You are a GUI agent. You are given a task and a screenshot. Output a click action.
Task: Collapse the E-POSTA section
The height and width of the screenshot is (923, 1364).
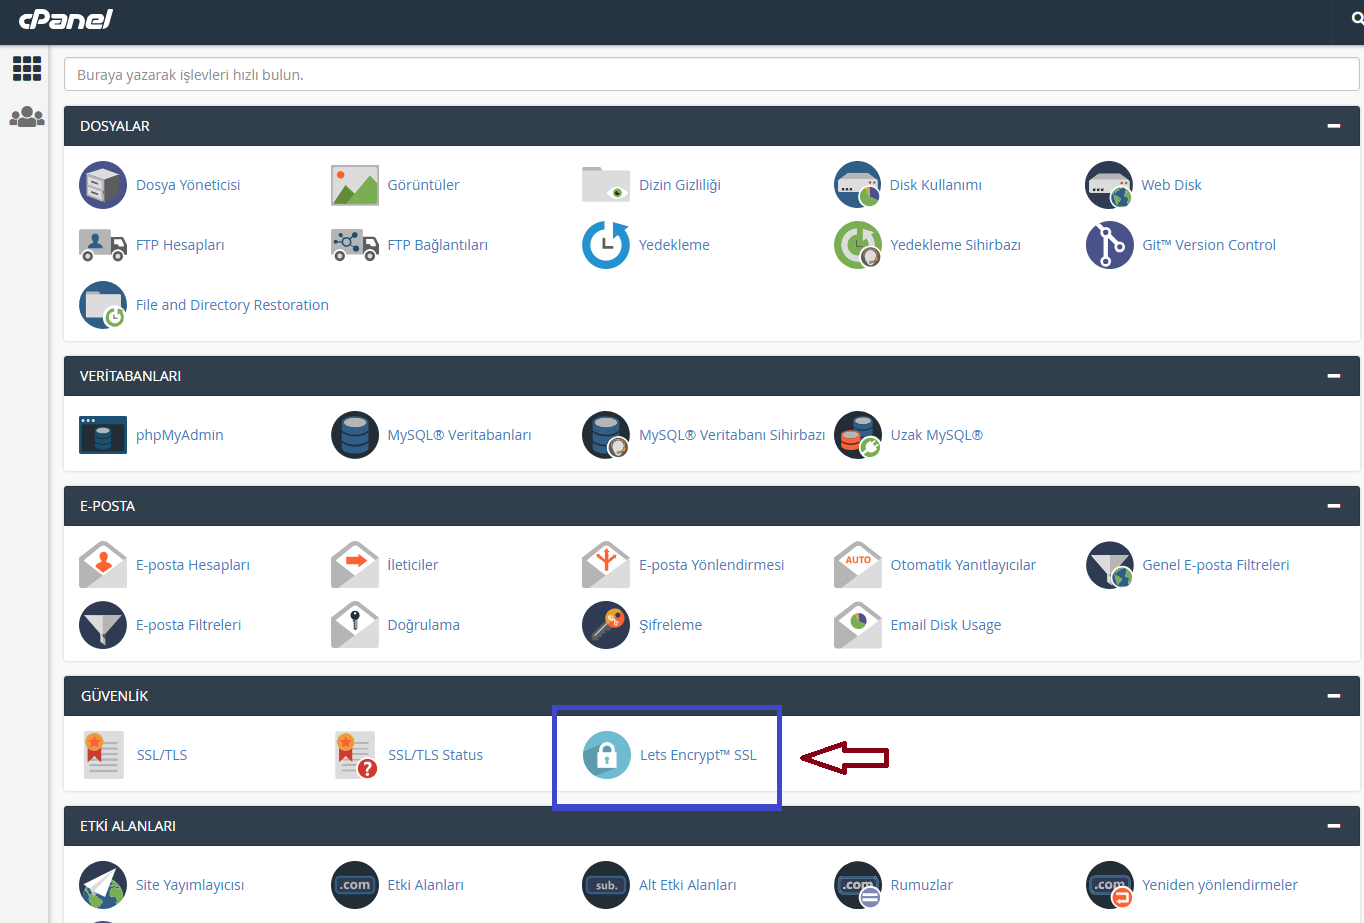click(1333, 506)
